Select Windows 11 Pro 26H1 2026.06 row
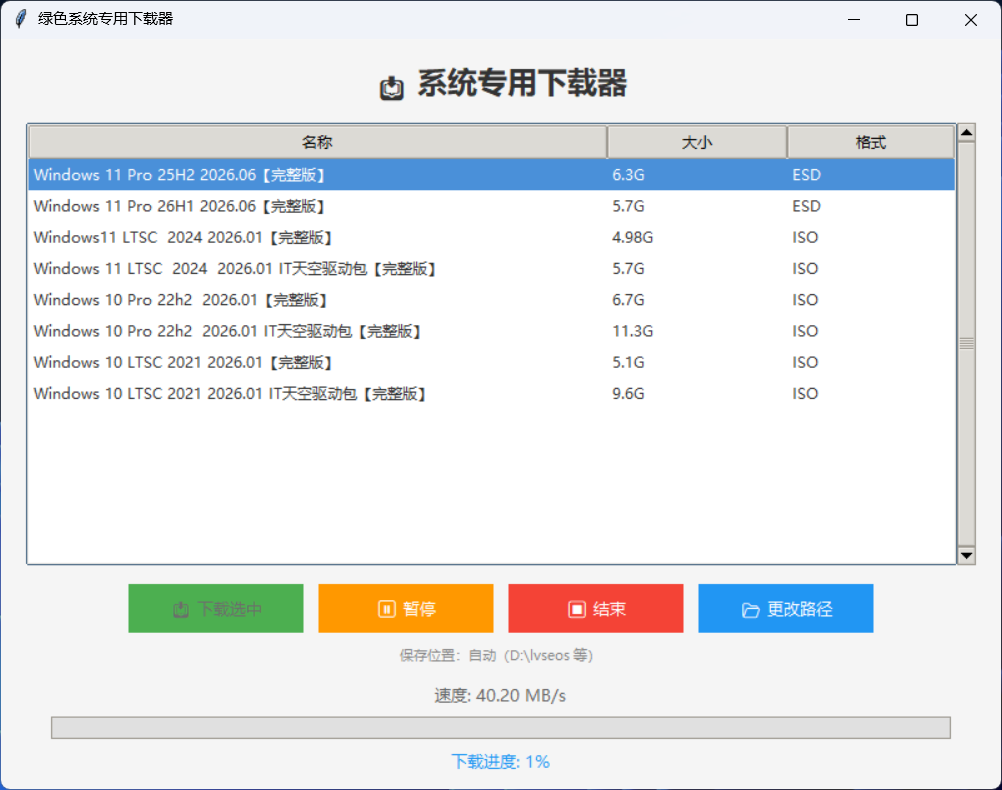This screenshot has height=790, width=1002. [491, 206]
